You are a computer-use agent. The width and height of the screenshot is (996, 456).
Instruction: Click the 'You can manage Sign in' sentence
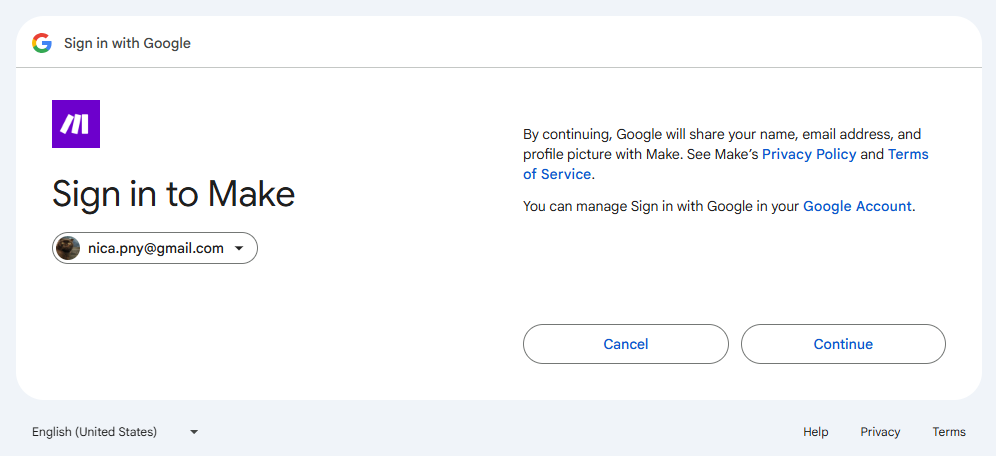[719, 206]
